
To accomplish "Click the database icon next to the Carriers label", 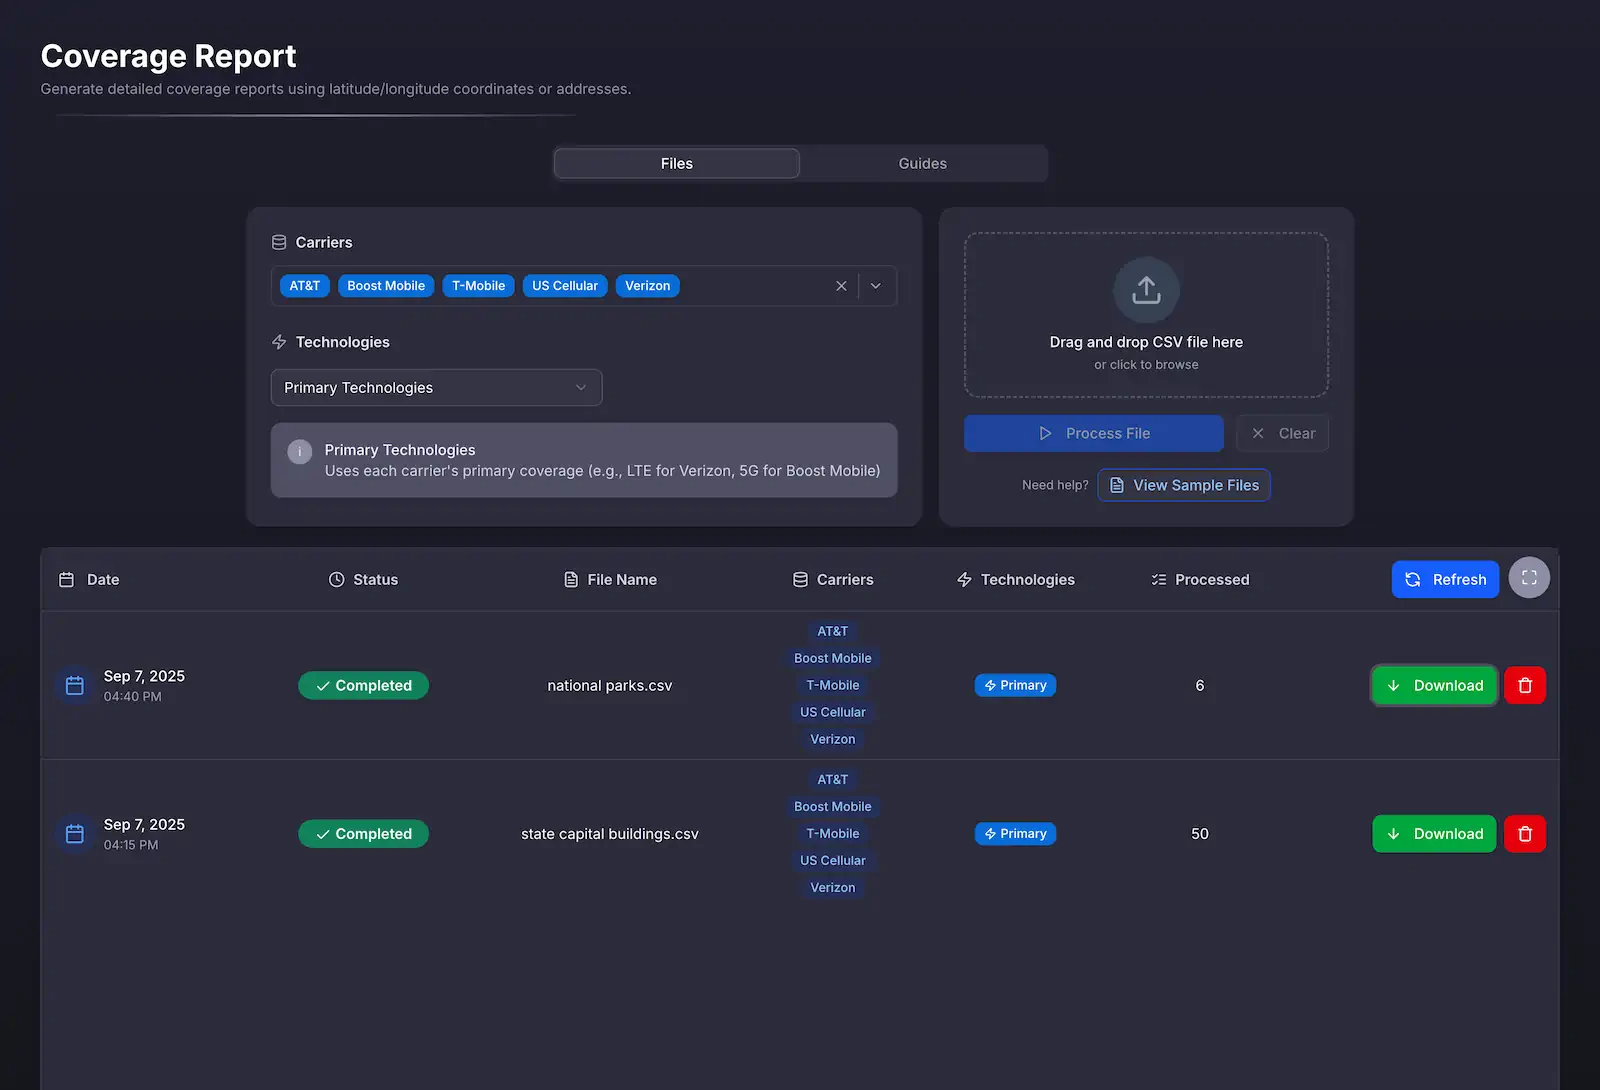I will 277,242.
